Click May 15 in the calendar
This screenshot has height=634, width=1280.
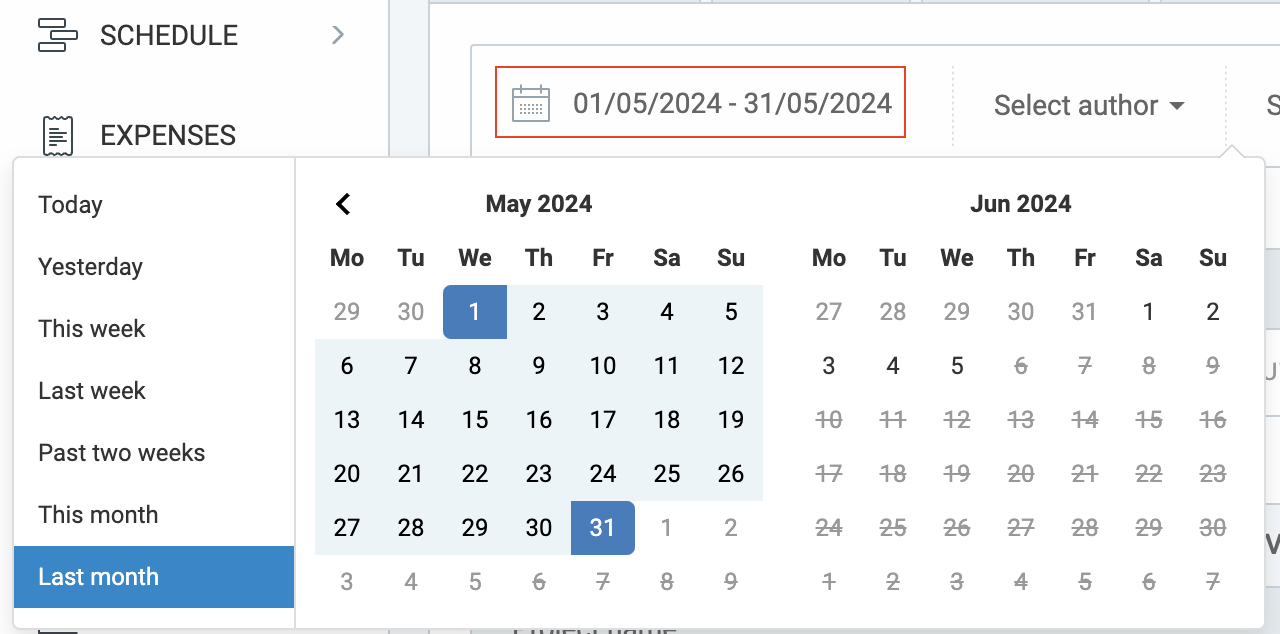tap(475, 420)
